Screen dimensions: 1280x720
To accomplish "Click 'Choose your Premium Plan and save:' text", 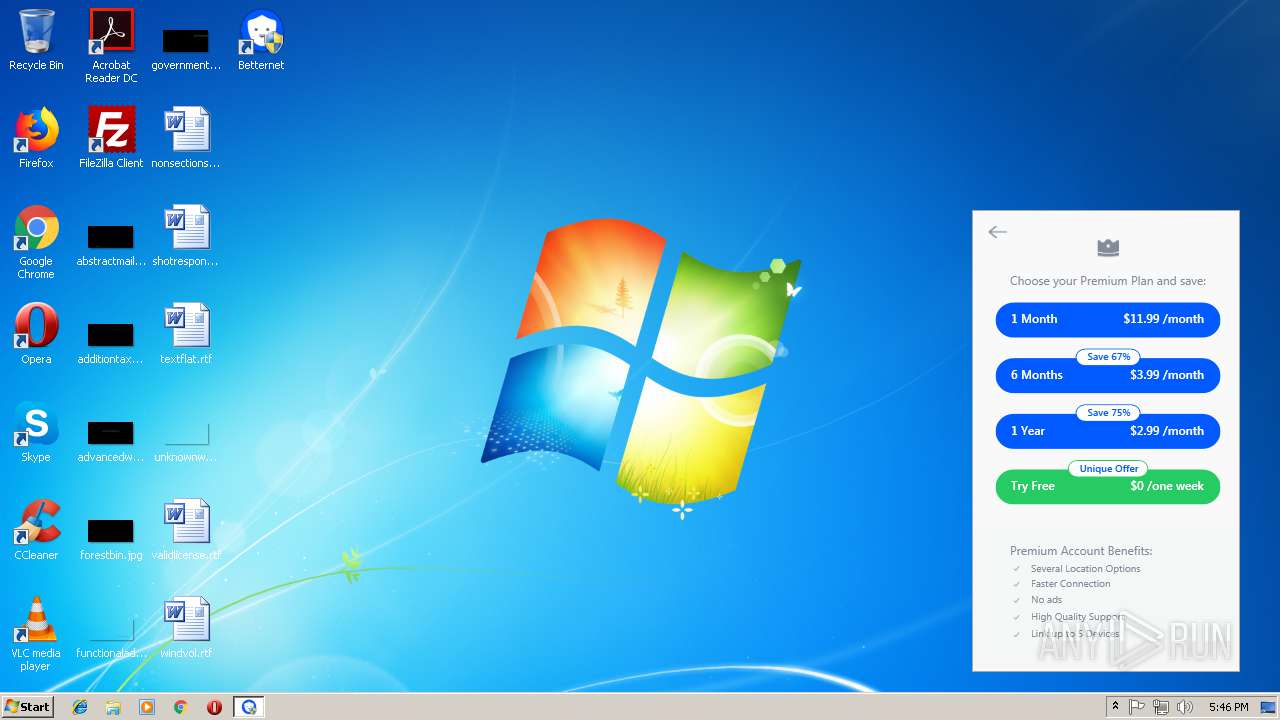I will pos(1108,281).
